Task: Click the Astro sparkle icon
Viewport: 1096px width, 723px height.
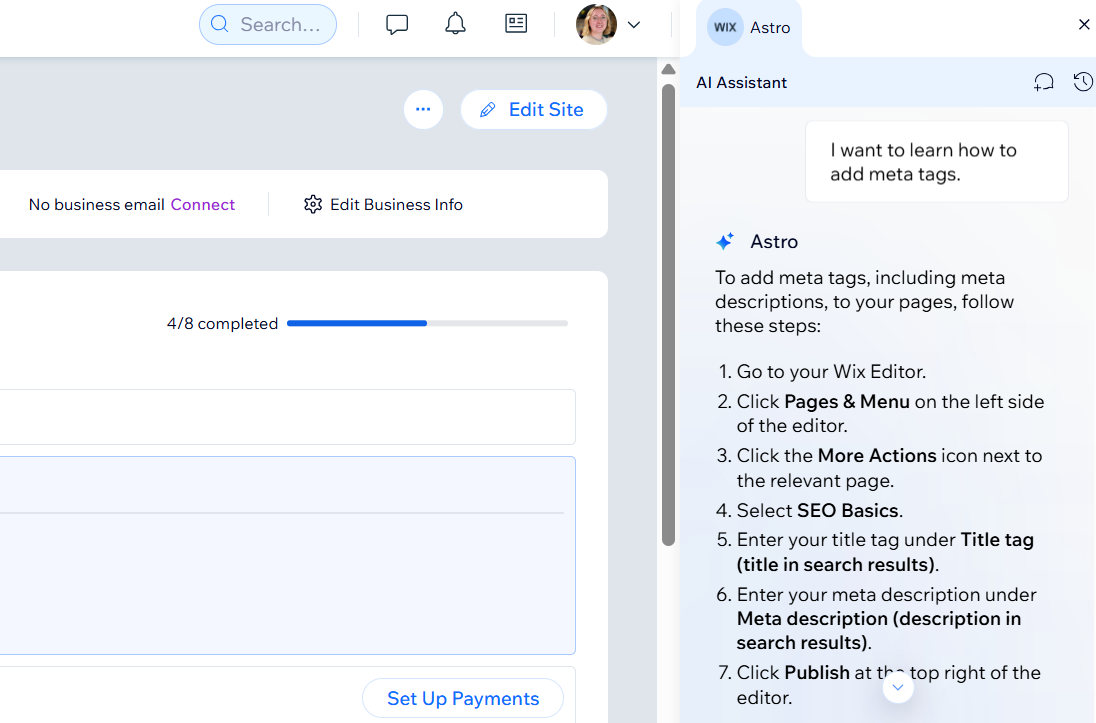Action: [x=724, y=241]
